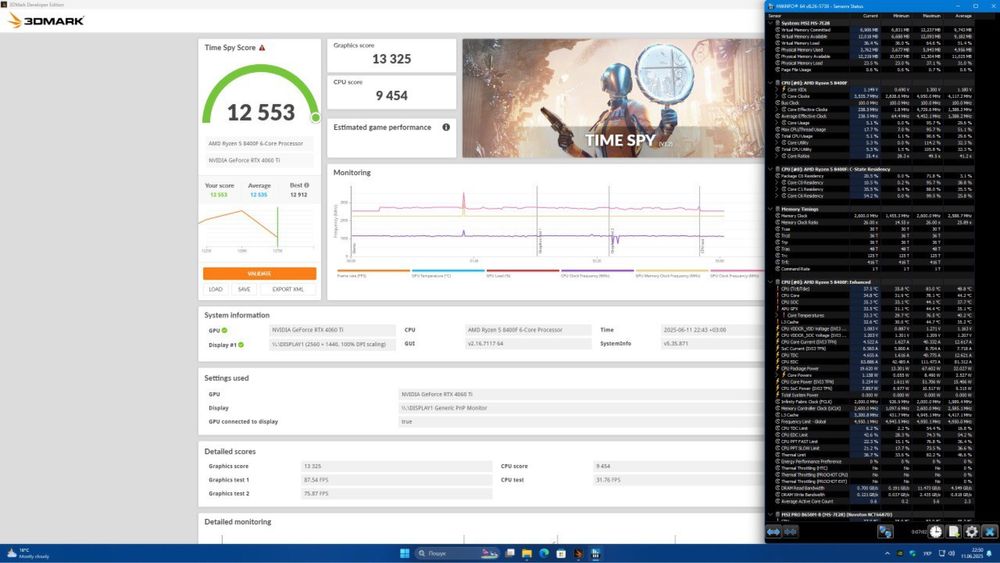Click the EXPORT XML button
This screenshot has height=563, width=1000.
click(x=288, y=289)
